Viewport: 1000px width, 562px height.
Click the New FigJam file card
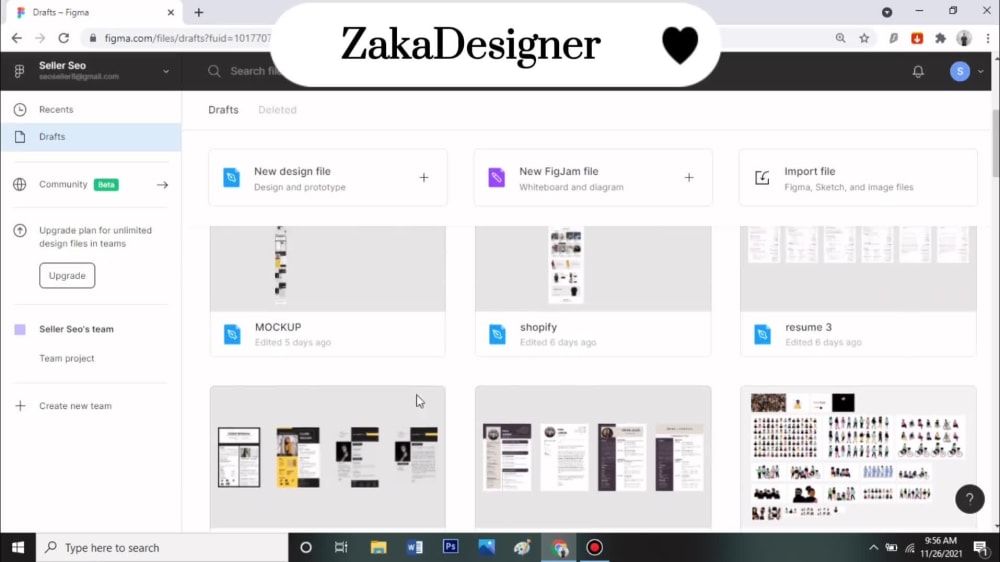593,178
